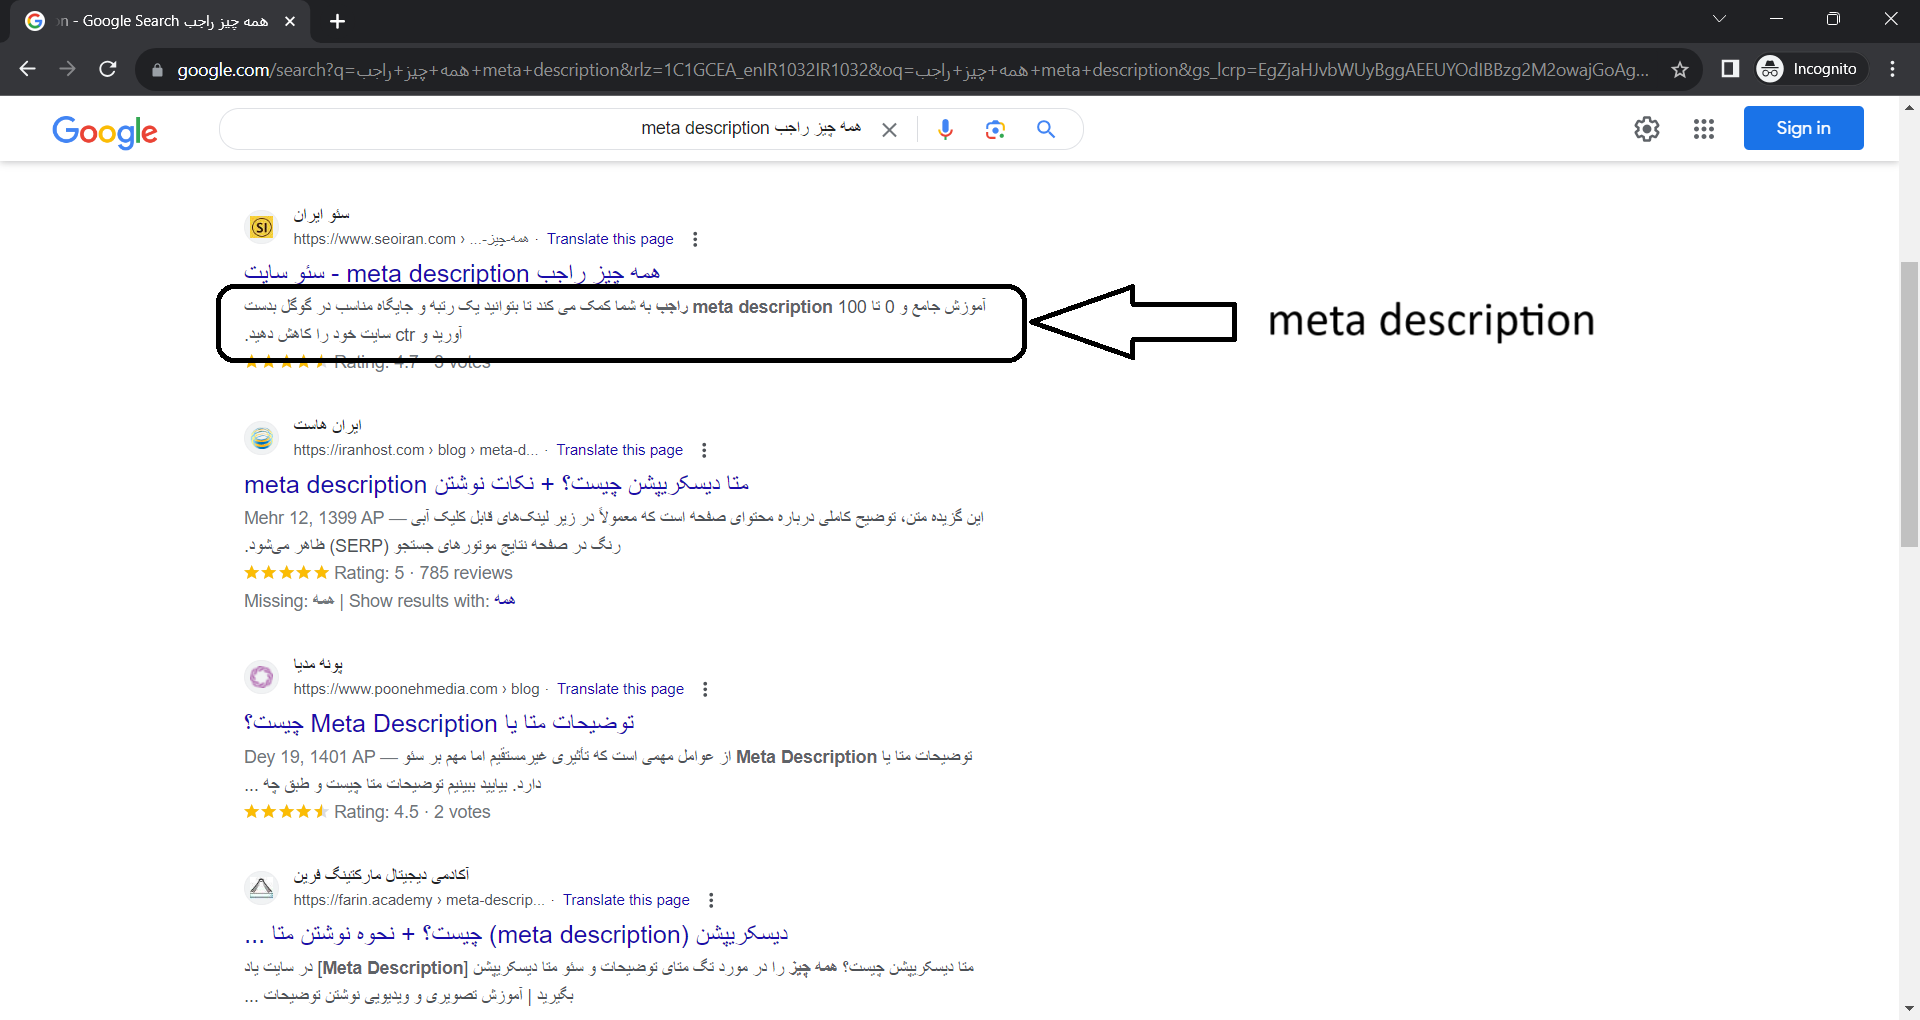The height and width of the screenshot is (1020, 1920).
Task: Click the Incognito profile indicator
Action: click(x=1811, y=69)
